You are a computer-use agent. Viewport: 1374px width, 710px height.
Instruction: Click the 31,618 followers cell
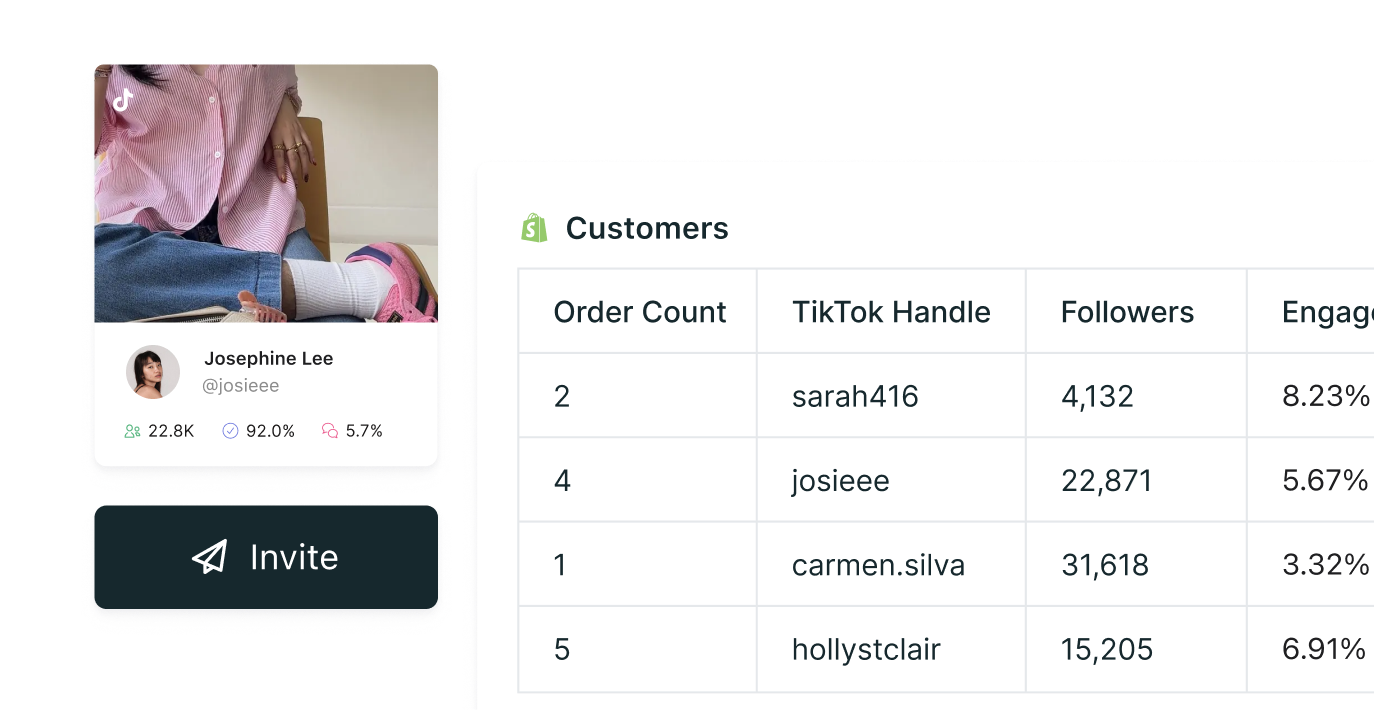tap(1105, 565)
